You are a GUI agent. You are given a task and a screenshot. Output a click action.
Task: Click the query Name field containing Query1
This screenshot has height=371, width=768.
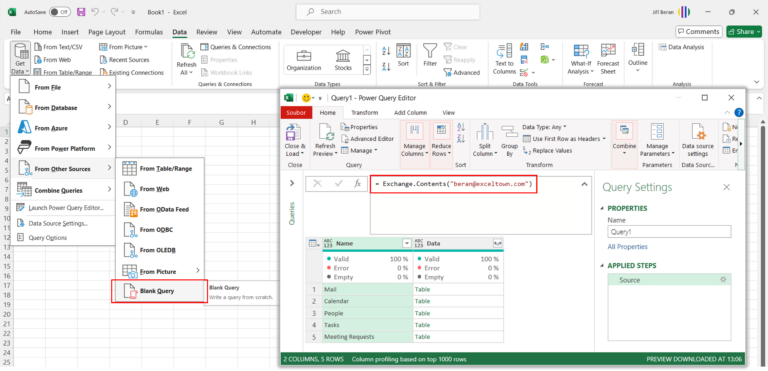669,232
